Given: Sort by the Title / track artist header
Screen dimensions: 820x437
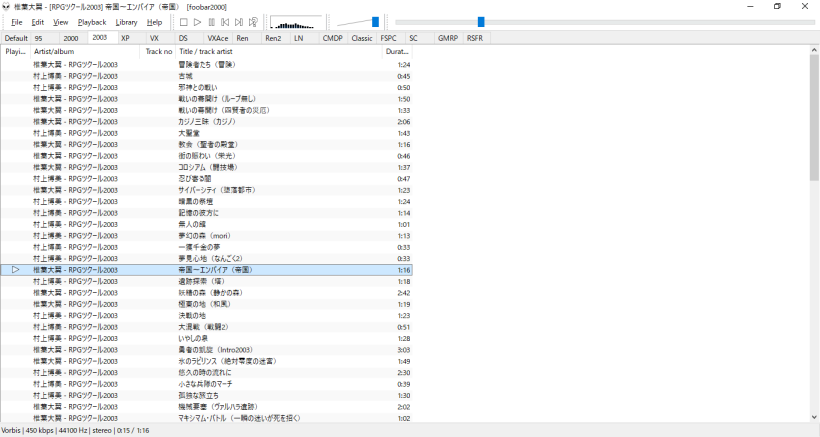Looking at the screenshot, I should click(279, 51).
